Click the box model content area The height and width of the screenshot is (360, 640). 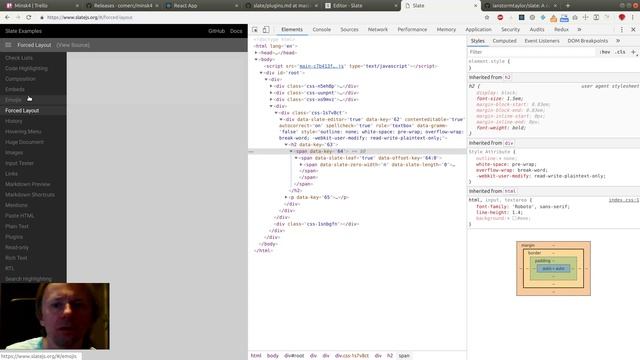(x=553, y=269)
